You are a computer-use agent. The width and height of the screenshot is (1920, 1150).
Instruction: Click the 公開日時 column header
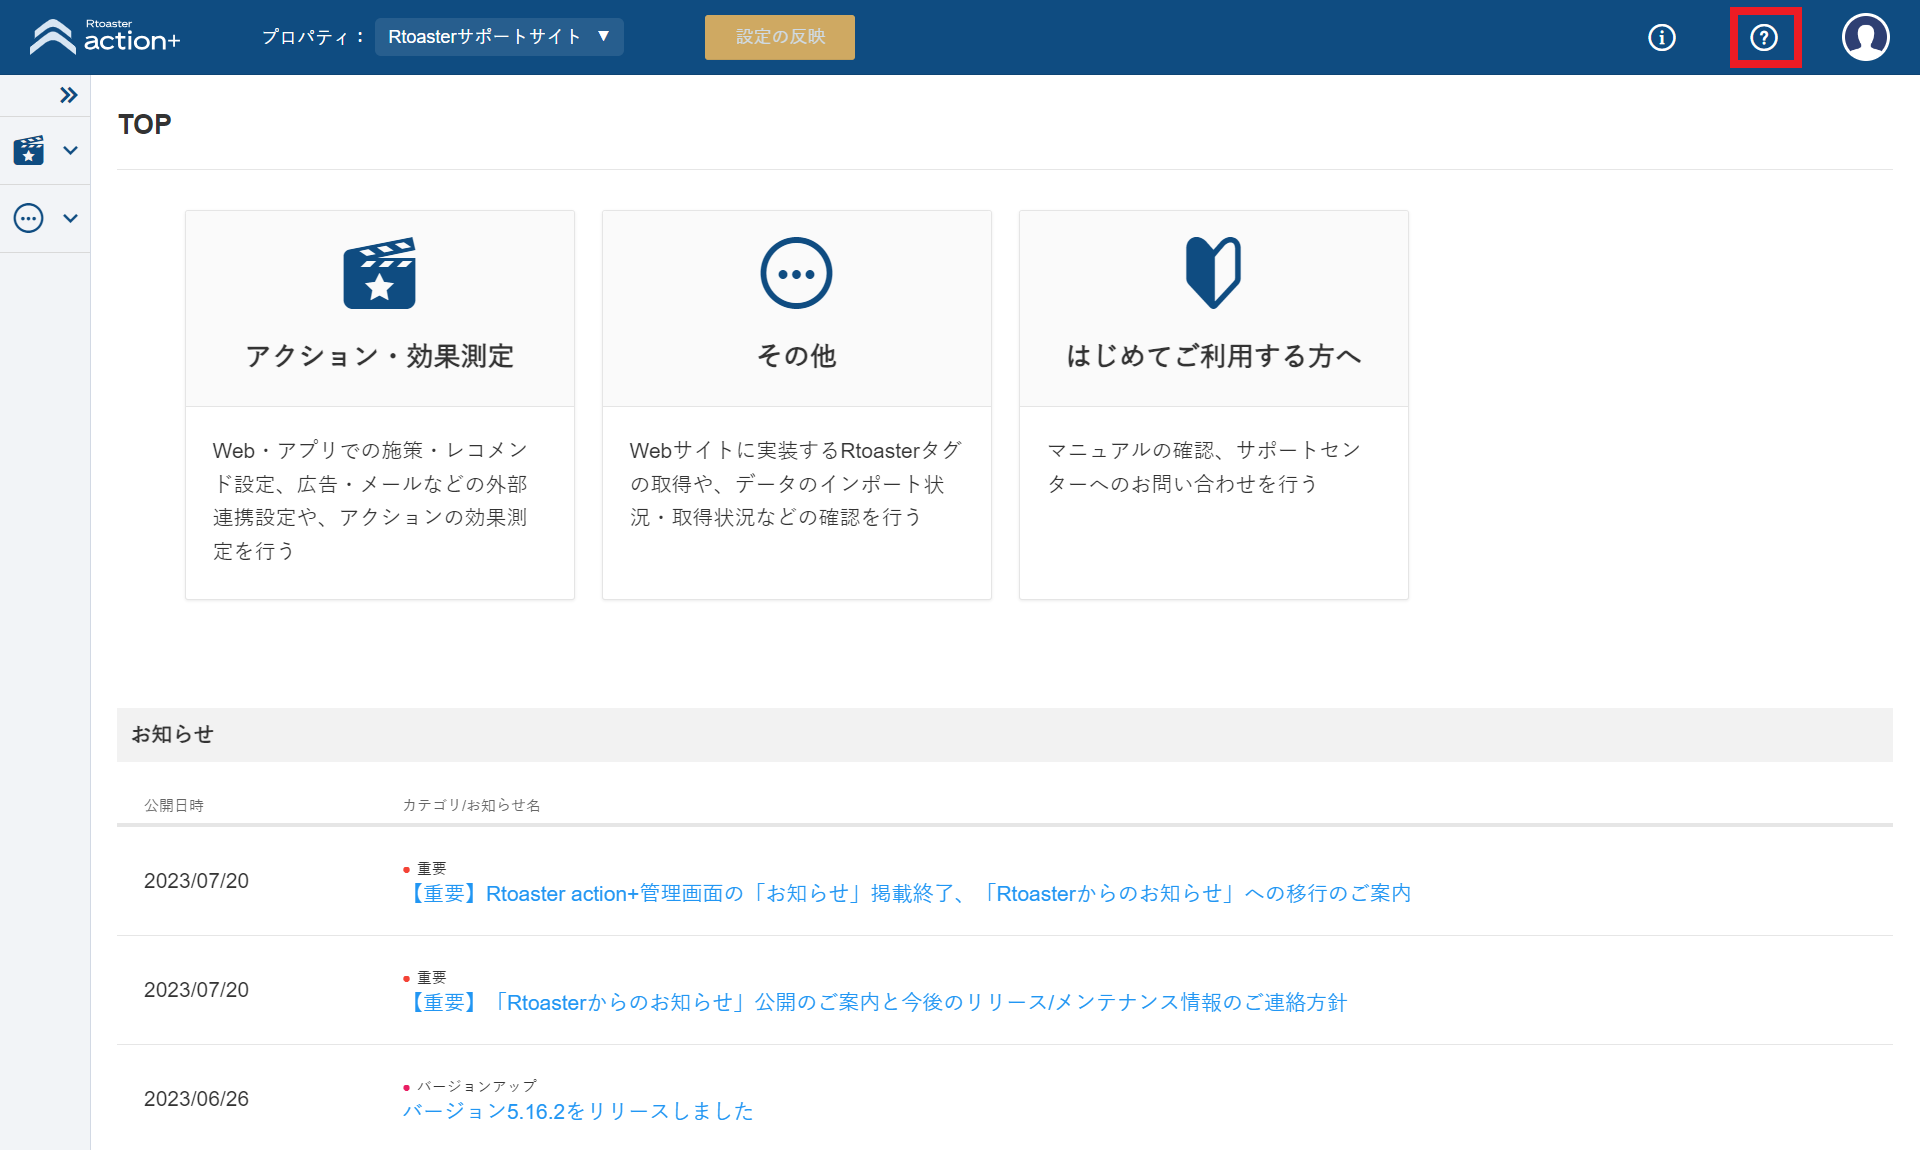174,805
